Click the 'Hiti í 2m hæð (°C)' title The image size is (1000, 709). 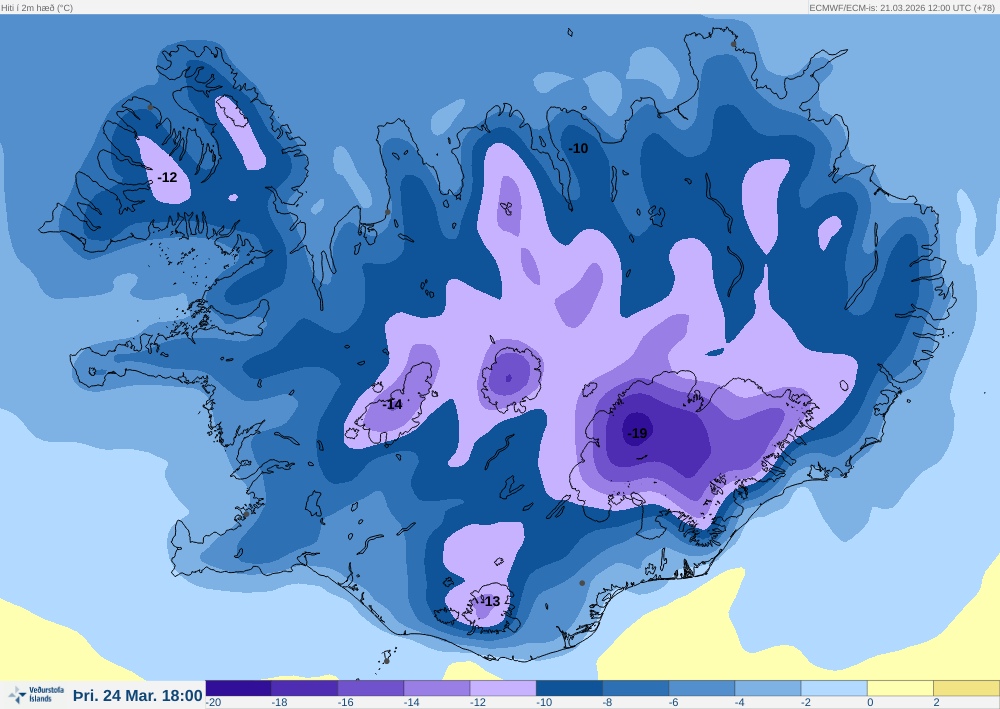37,8
